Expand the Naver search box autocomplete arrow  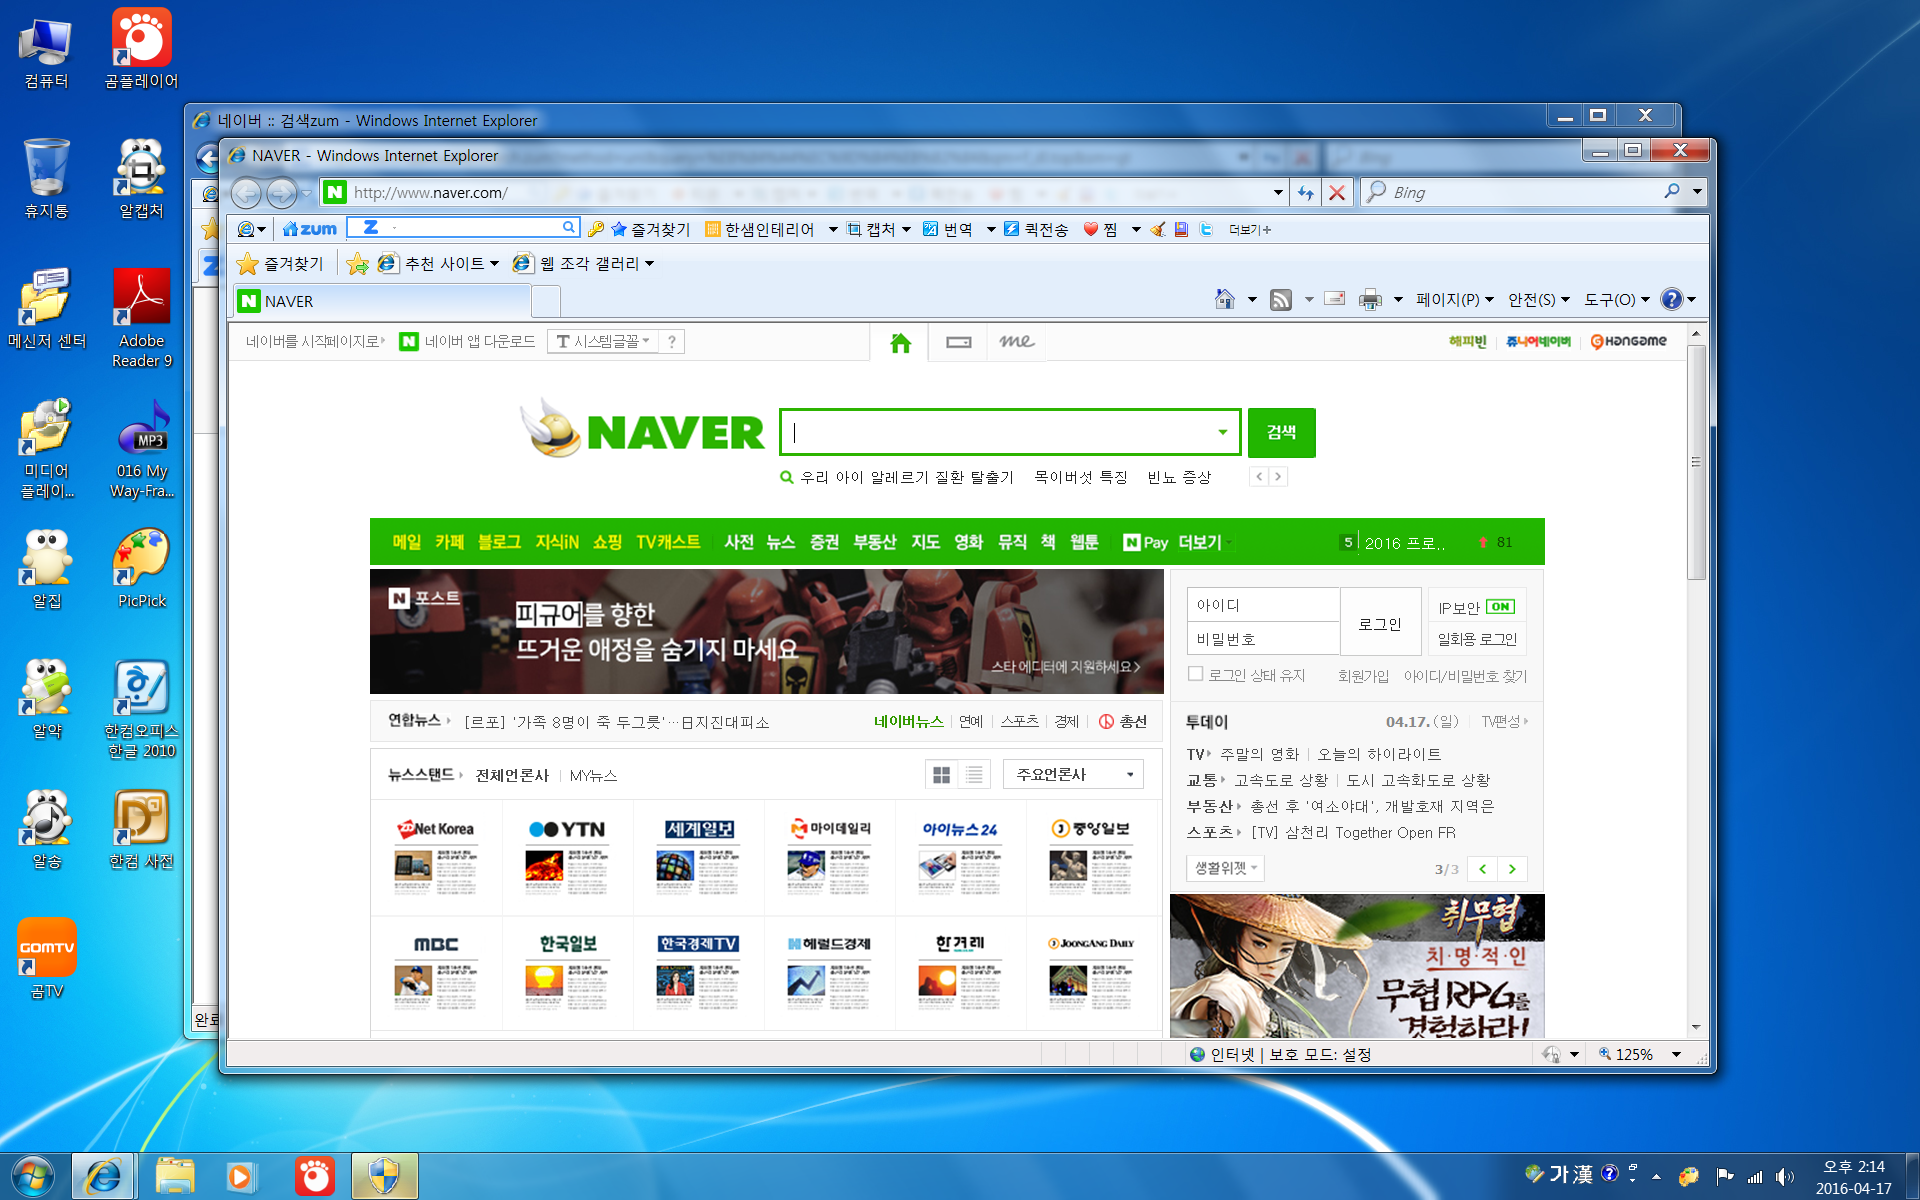click(1222, 432)
